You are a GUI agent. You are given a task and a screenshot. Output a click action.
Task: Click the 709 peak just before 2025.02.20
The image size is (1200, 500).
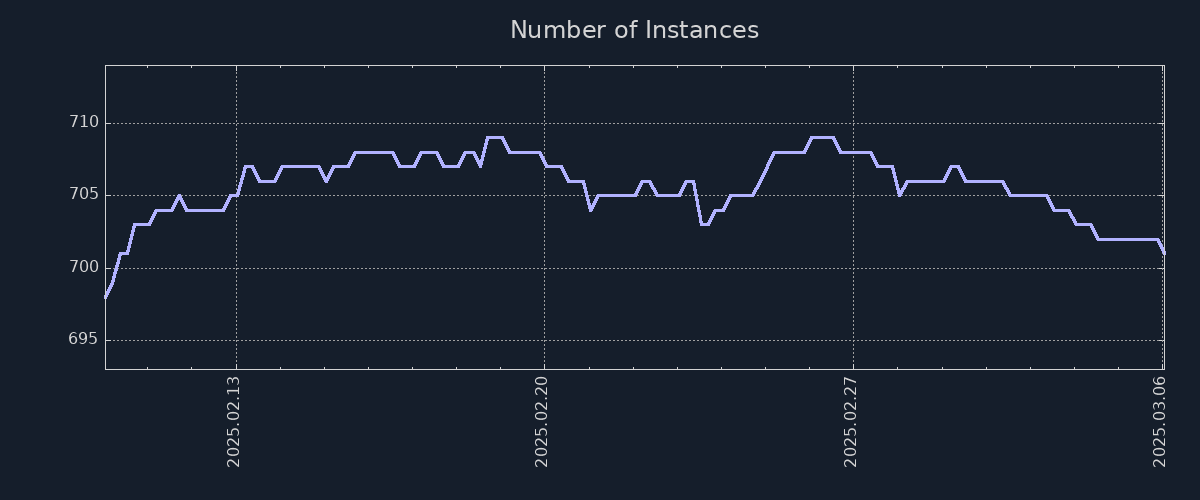[x=494, y=138]
